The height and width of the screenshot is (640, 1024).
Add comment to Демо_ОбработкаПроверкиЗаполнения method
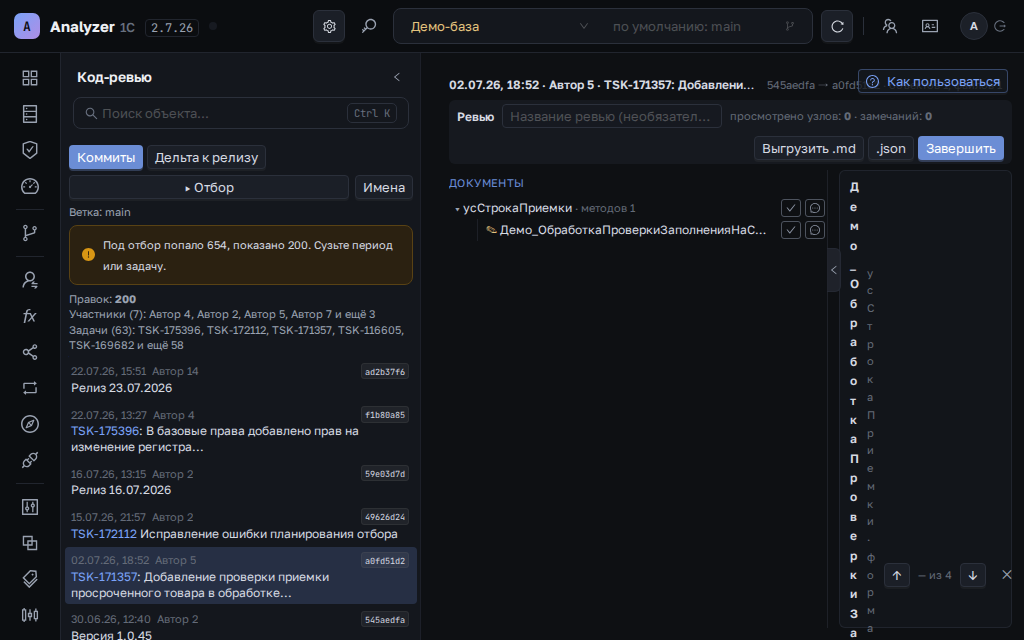point(814,230)
